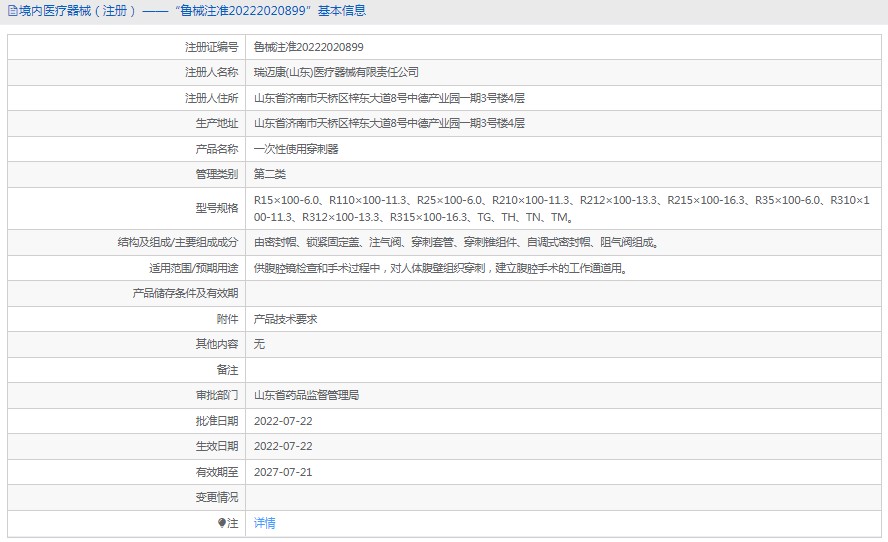Select company name 瑞迈康(山东)医疗器械有限责任公司
888x542 pixels.
point(336,72)
